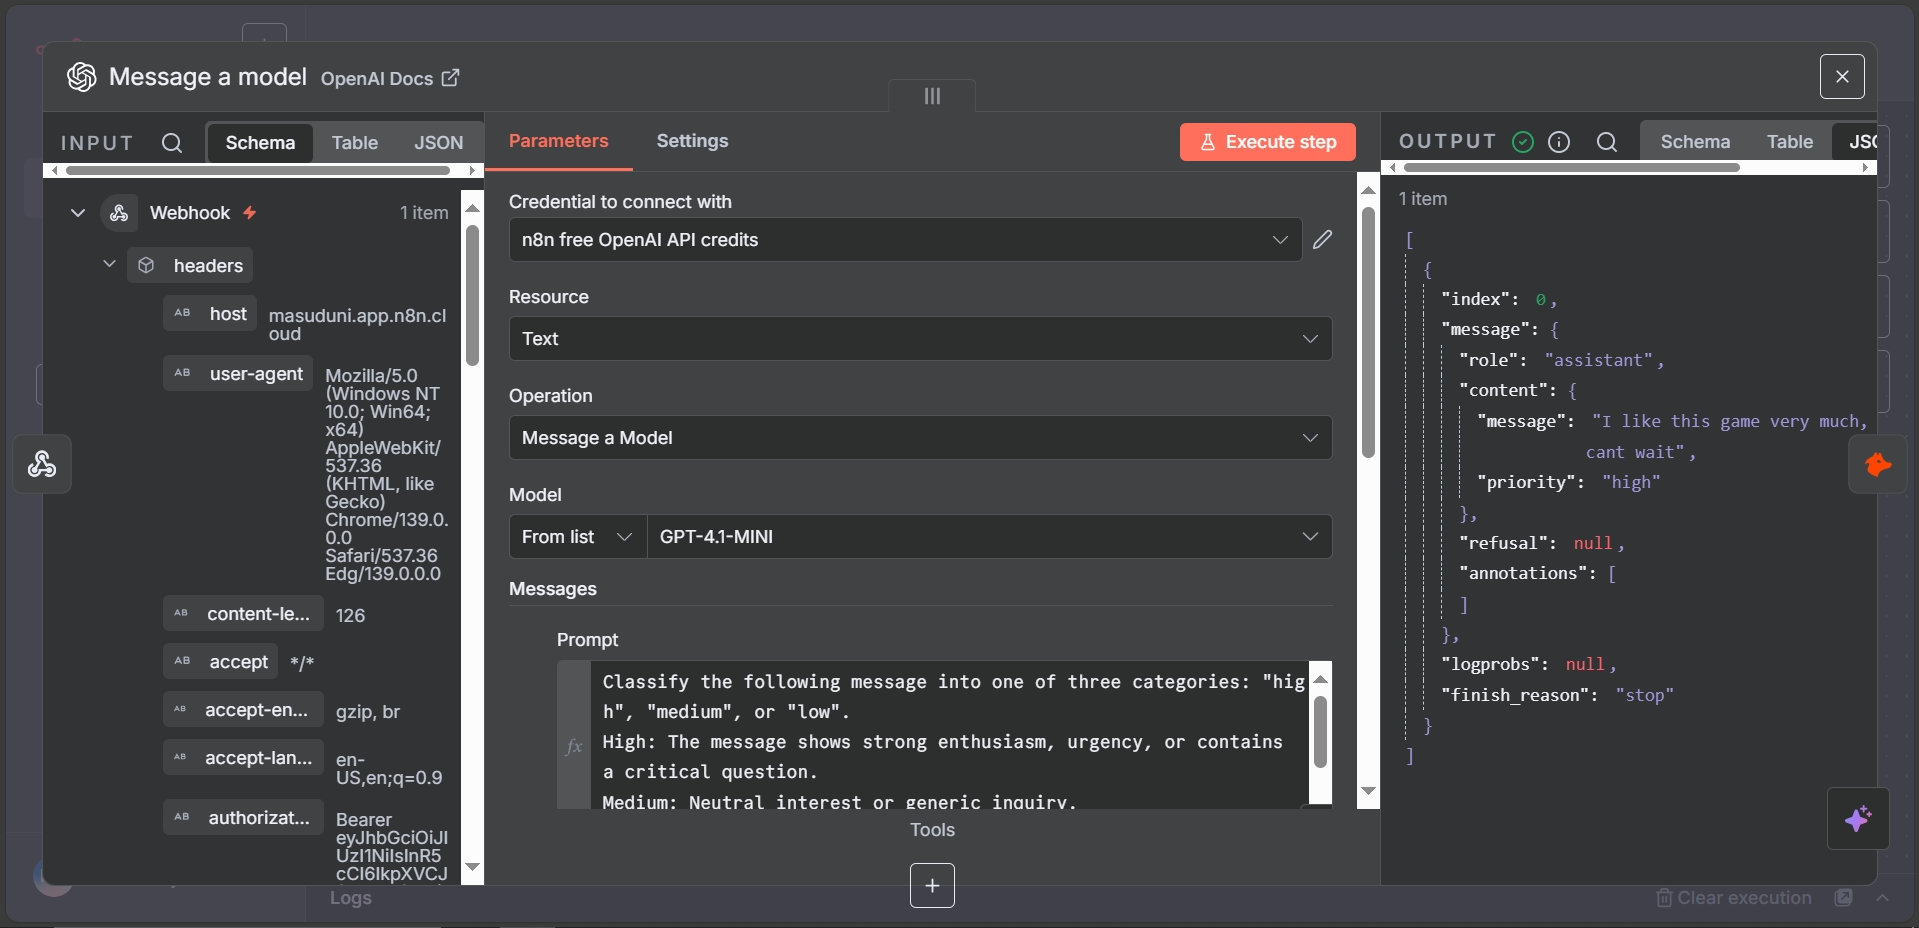Select the user-agent field pill

[x=238, y=374]
